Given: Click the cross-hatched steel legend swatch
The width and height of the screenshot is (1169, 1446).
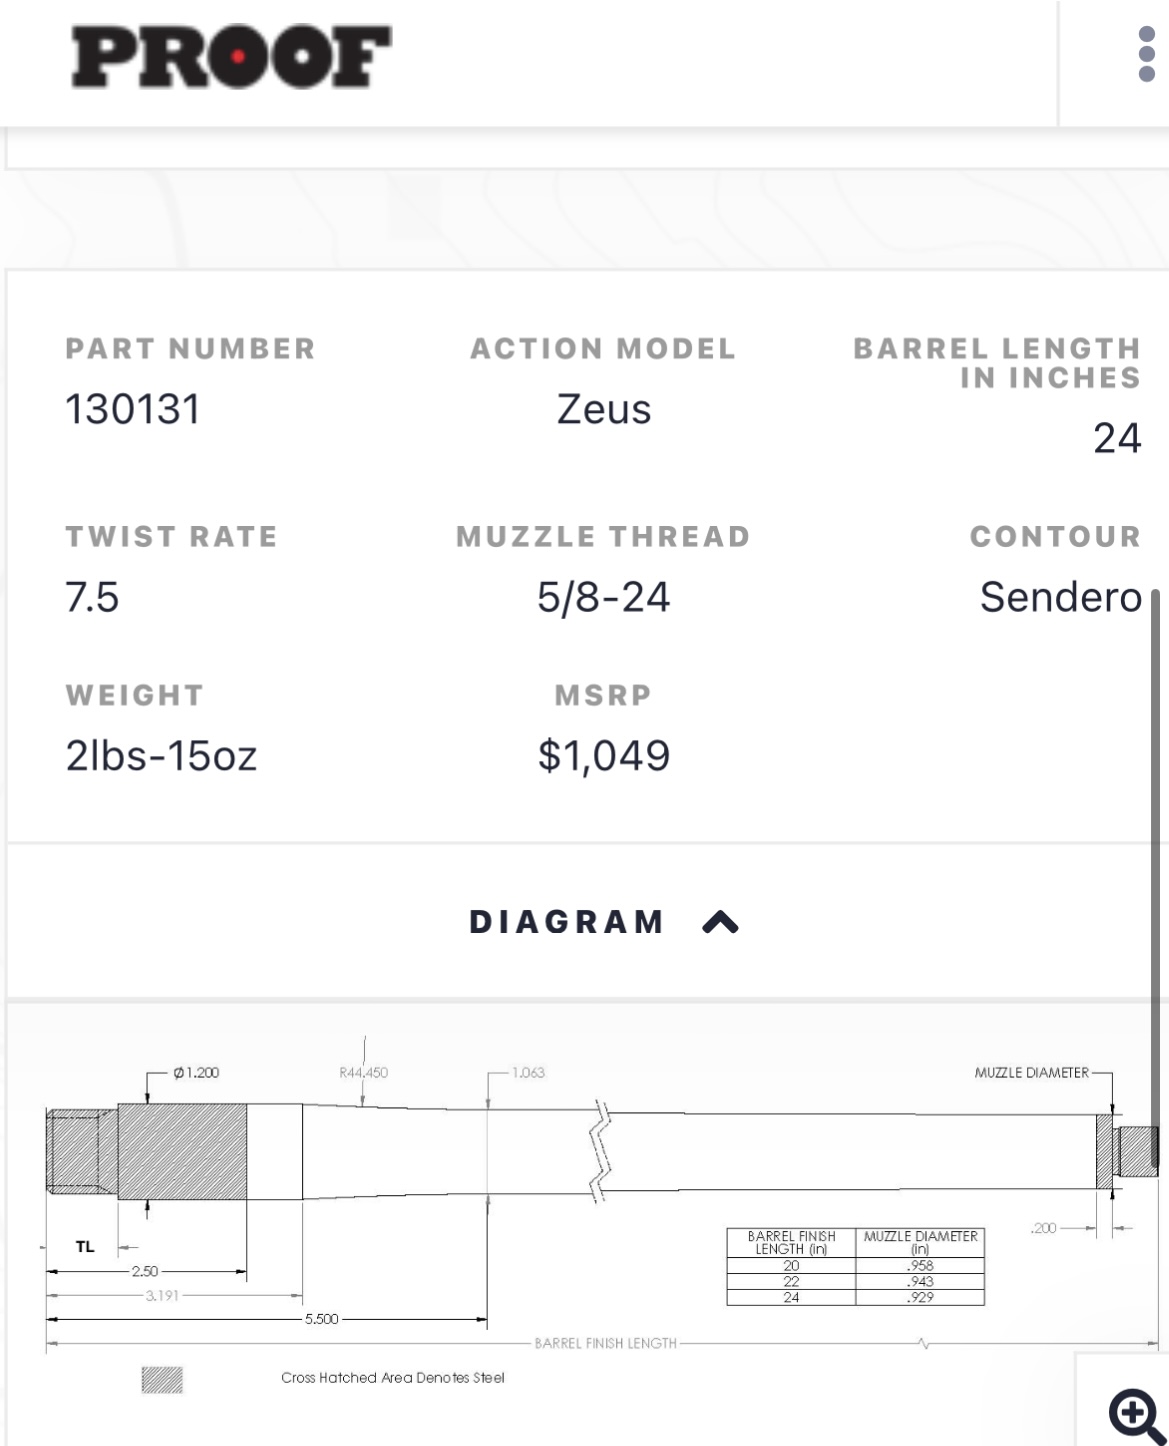Looking at the screenshot, I should [162, 1380].
